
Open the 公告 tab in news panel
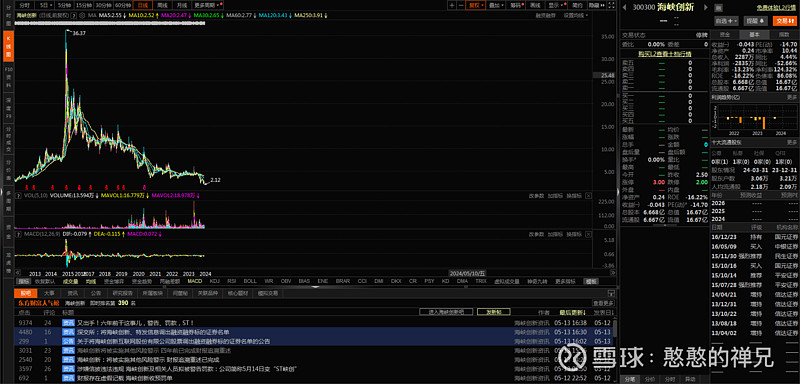coord(96,293)
